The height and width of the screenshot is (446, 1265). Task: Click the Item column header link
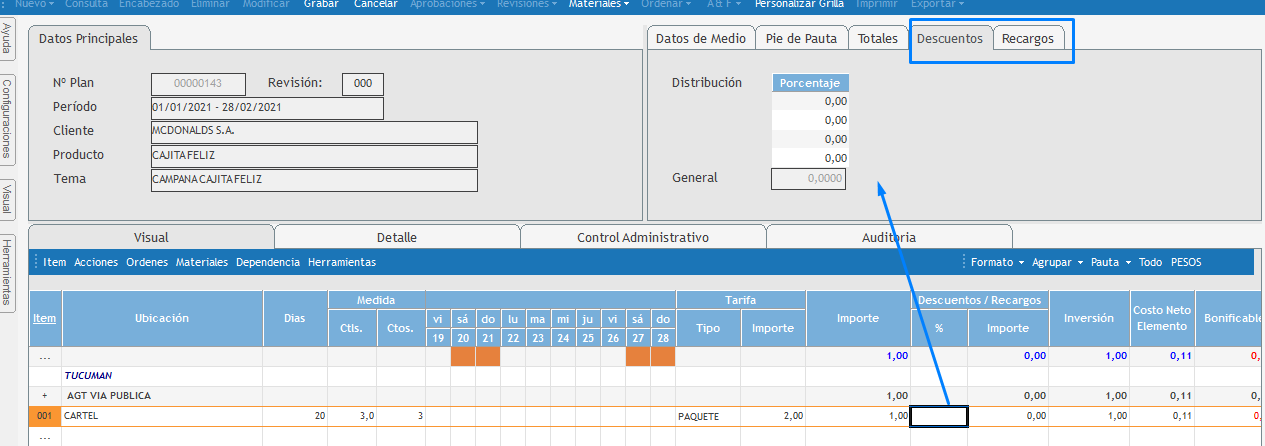[x=45, y=318]
